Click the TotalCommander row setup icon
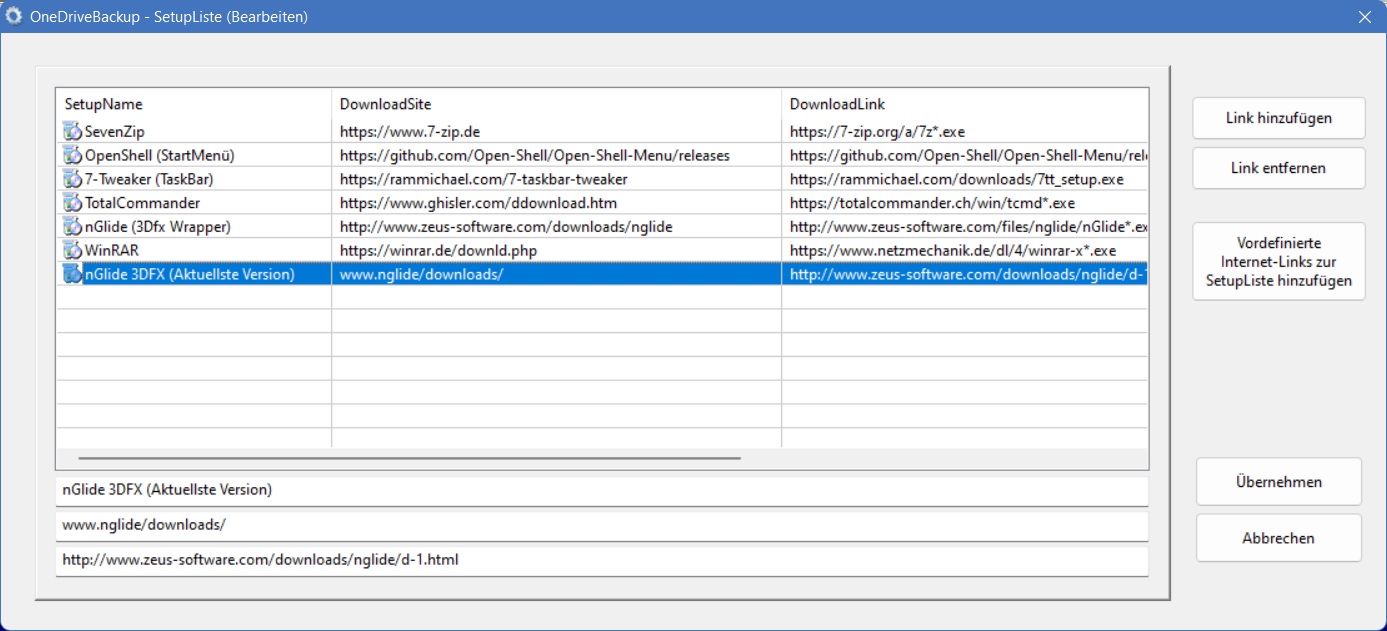Viewport: 1387px width, 631px height. pos(73,203)
